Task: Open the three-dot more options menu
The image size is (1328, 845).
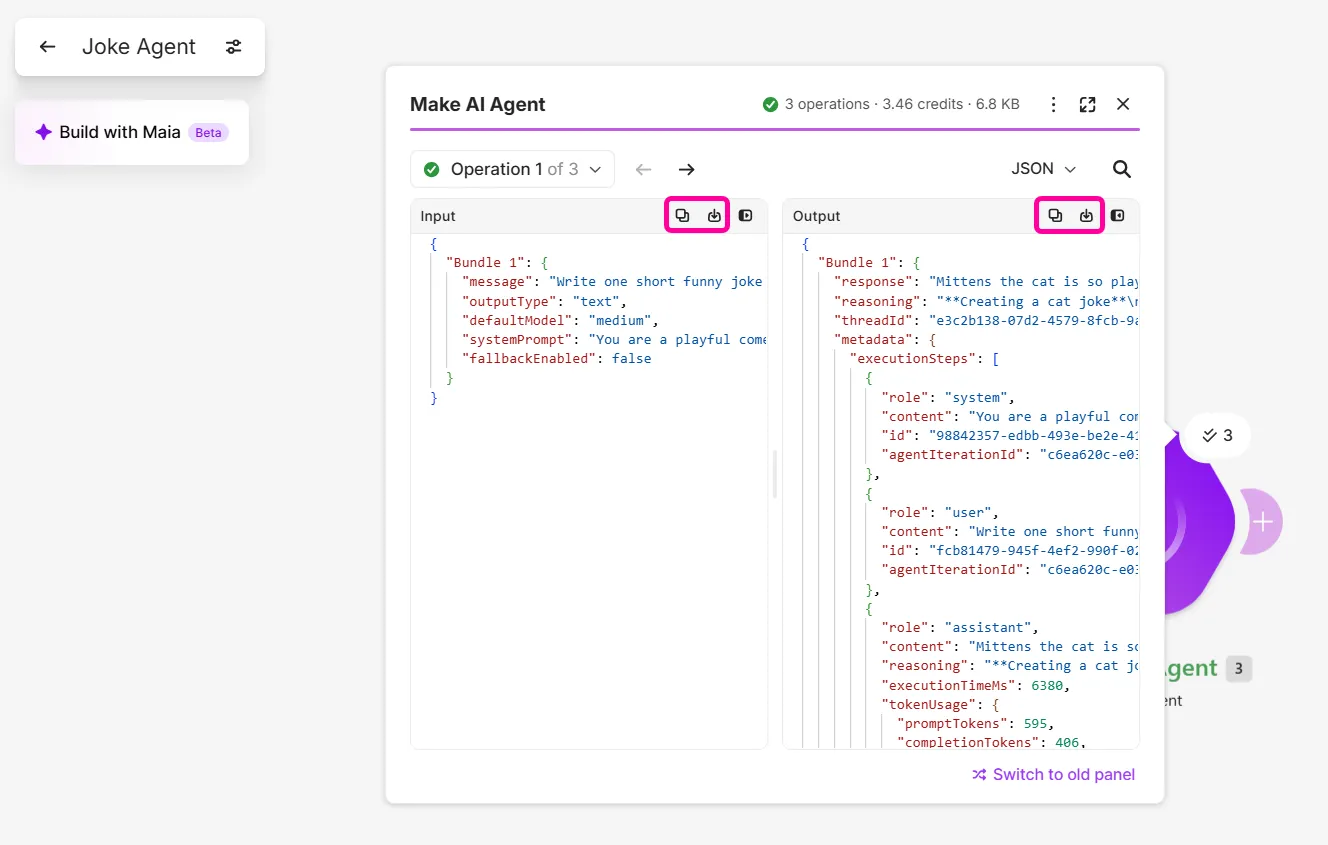Action: pos(1053,104)
